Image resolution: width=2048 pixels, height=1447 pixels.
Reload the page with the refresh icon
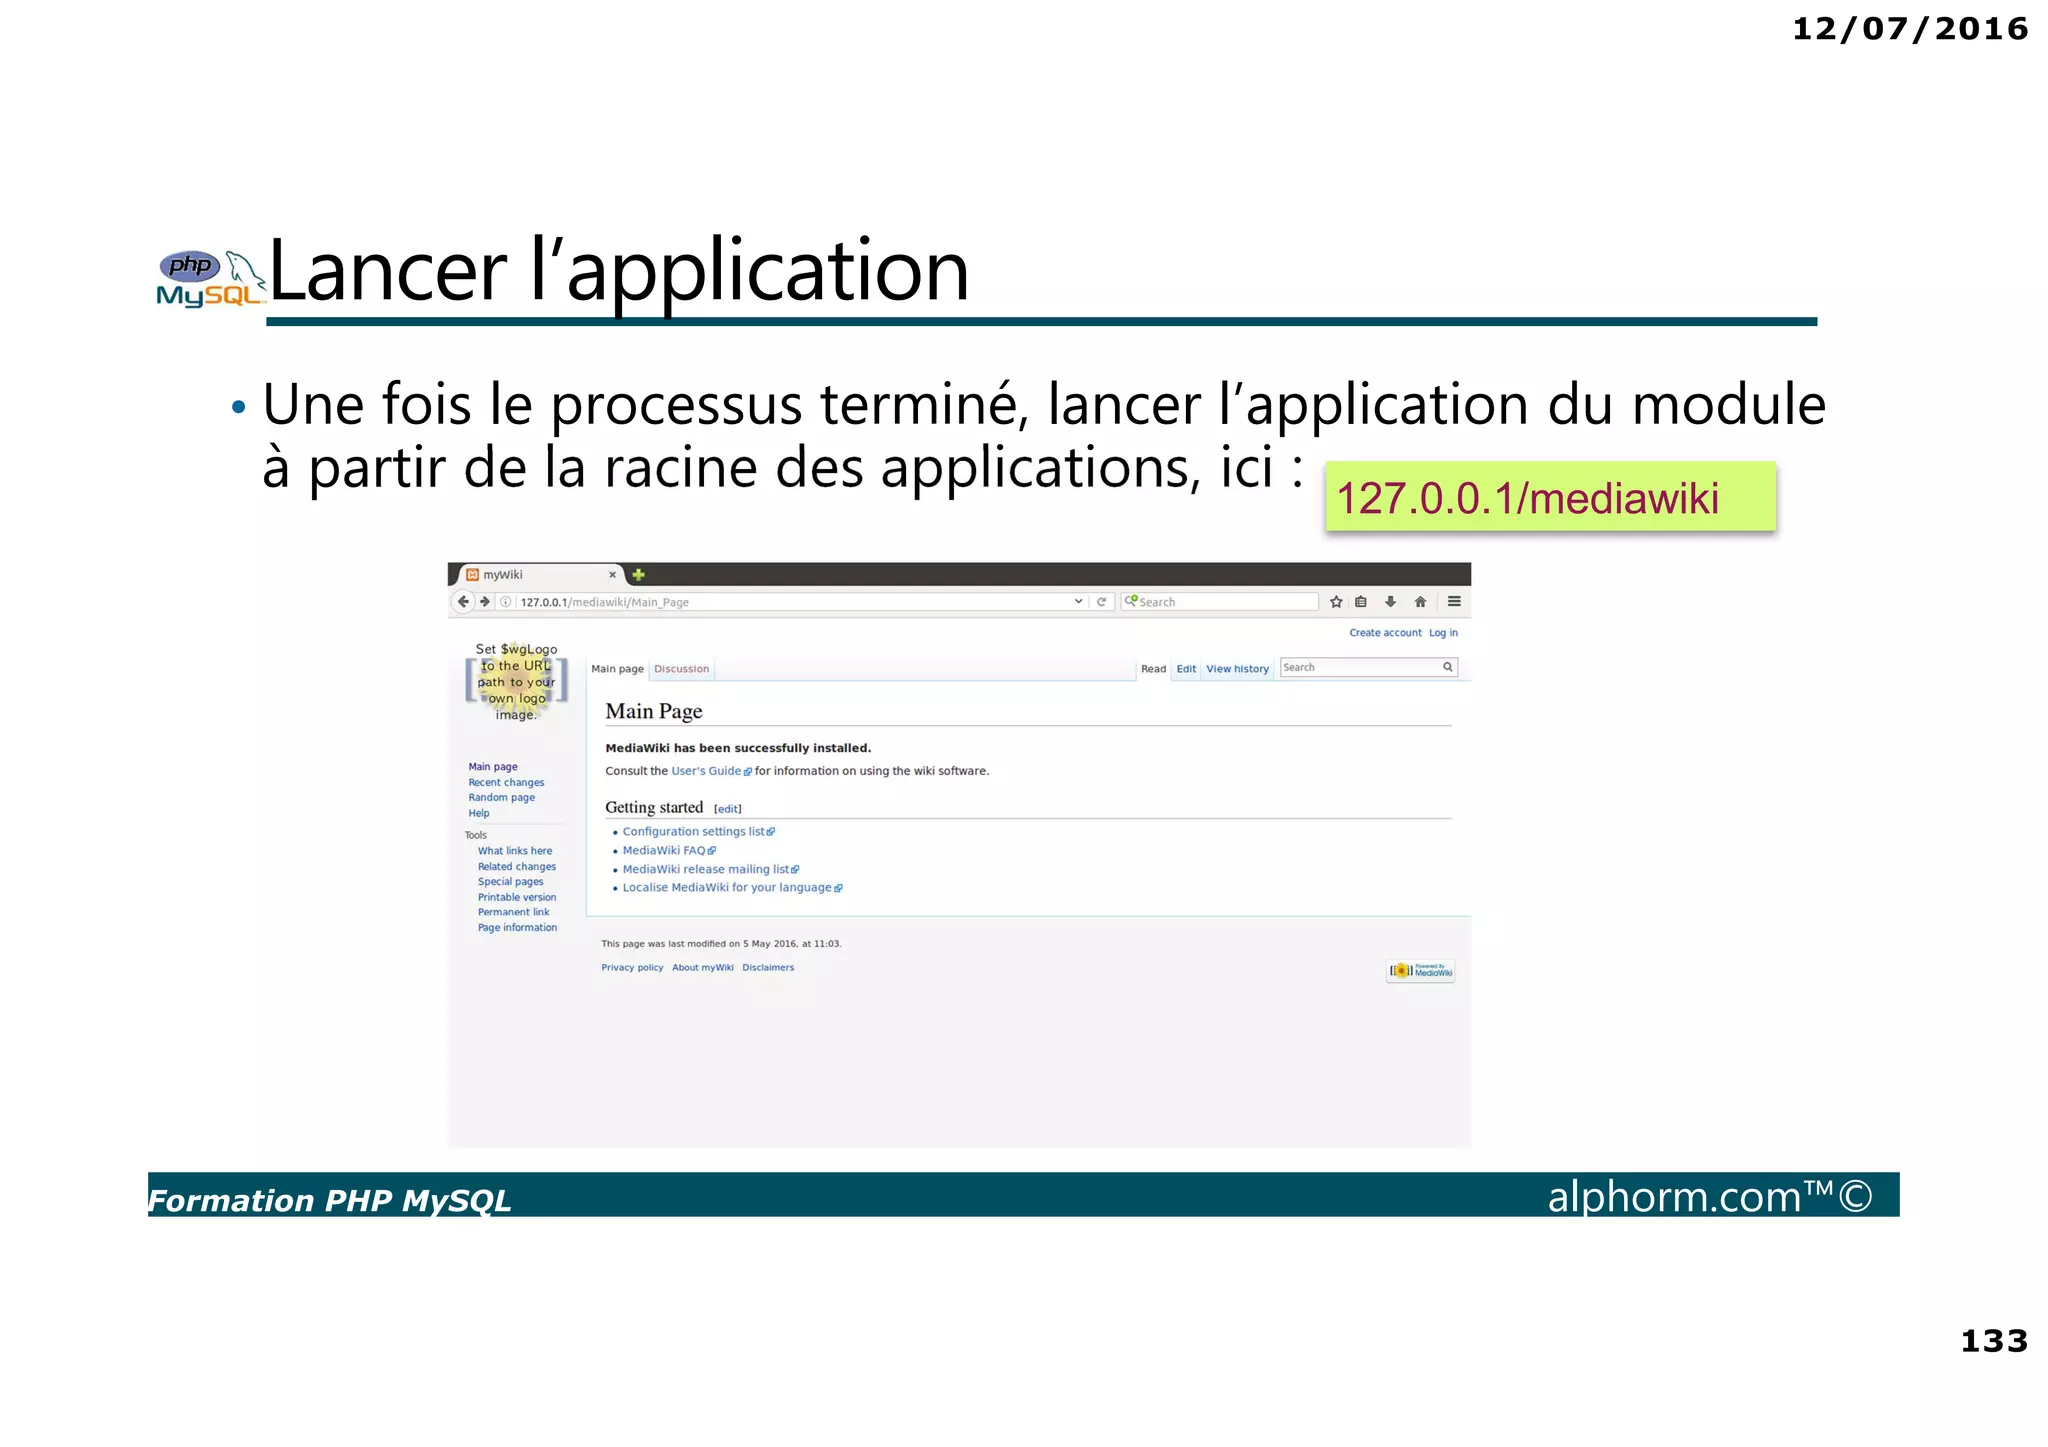click(1101, 601)
